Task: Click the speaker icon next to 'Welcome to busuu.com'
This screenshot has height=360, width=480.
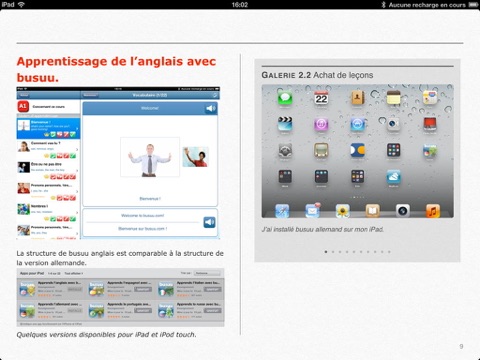Action: point(209,222)
